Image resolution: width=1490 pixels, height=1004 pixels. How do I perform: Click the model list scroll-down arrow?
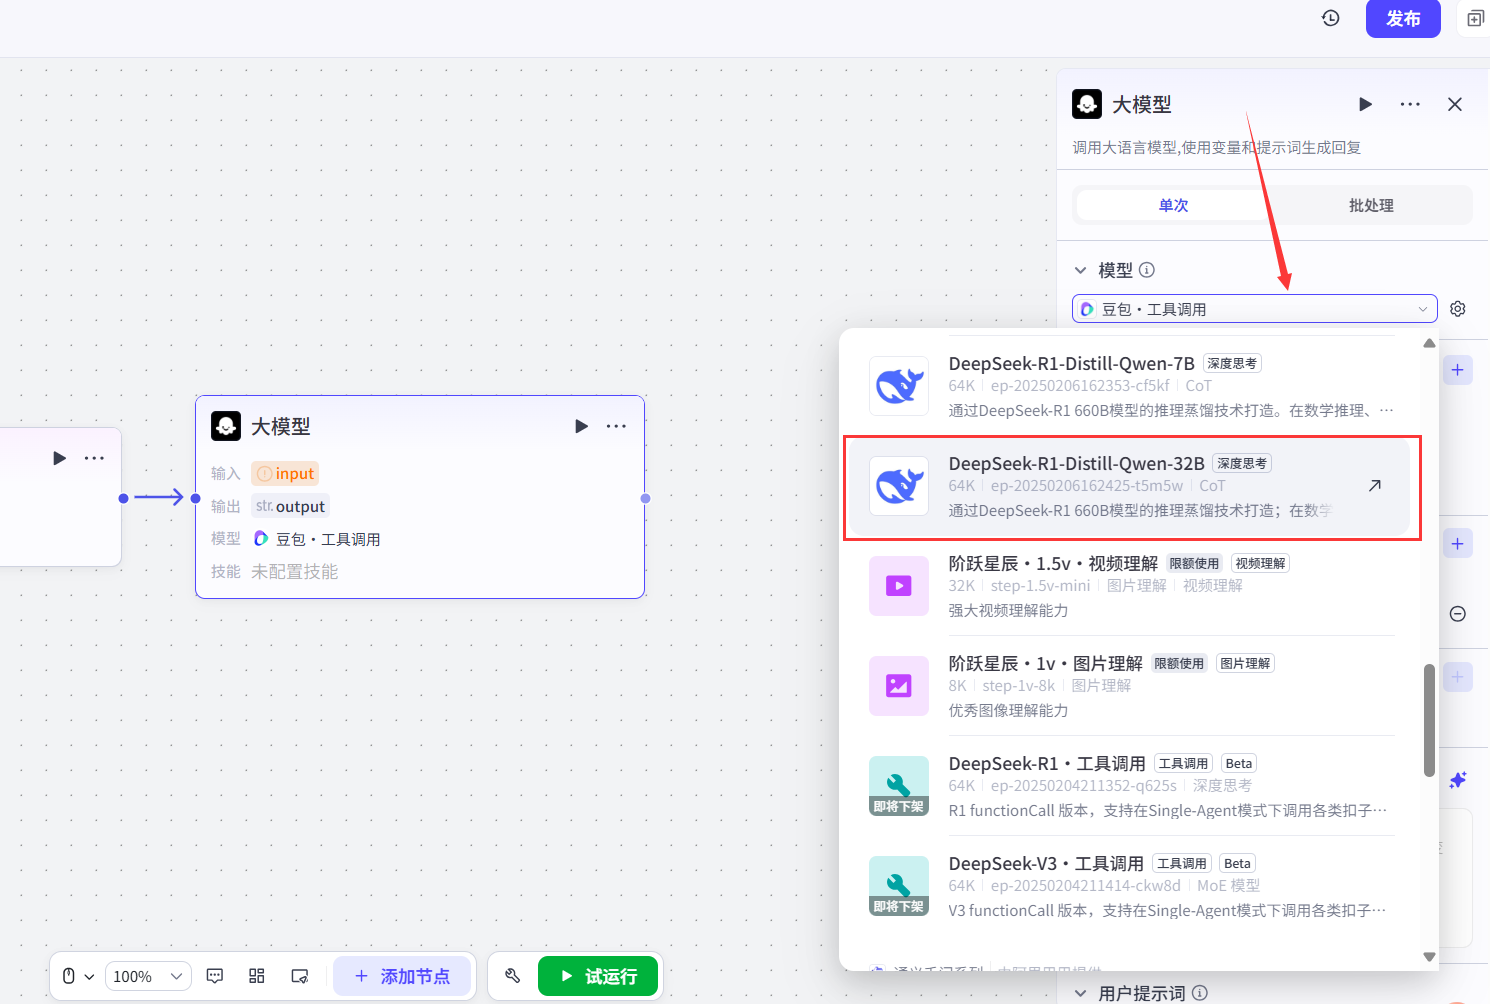coord(1430,957)
